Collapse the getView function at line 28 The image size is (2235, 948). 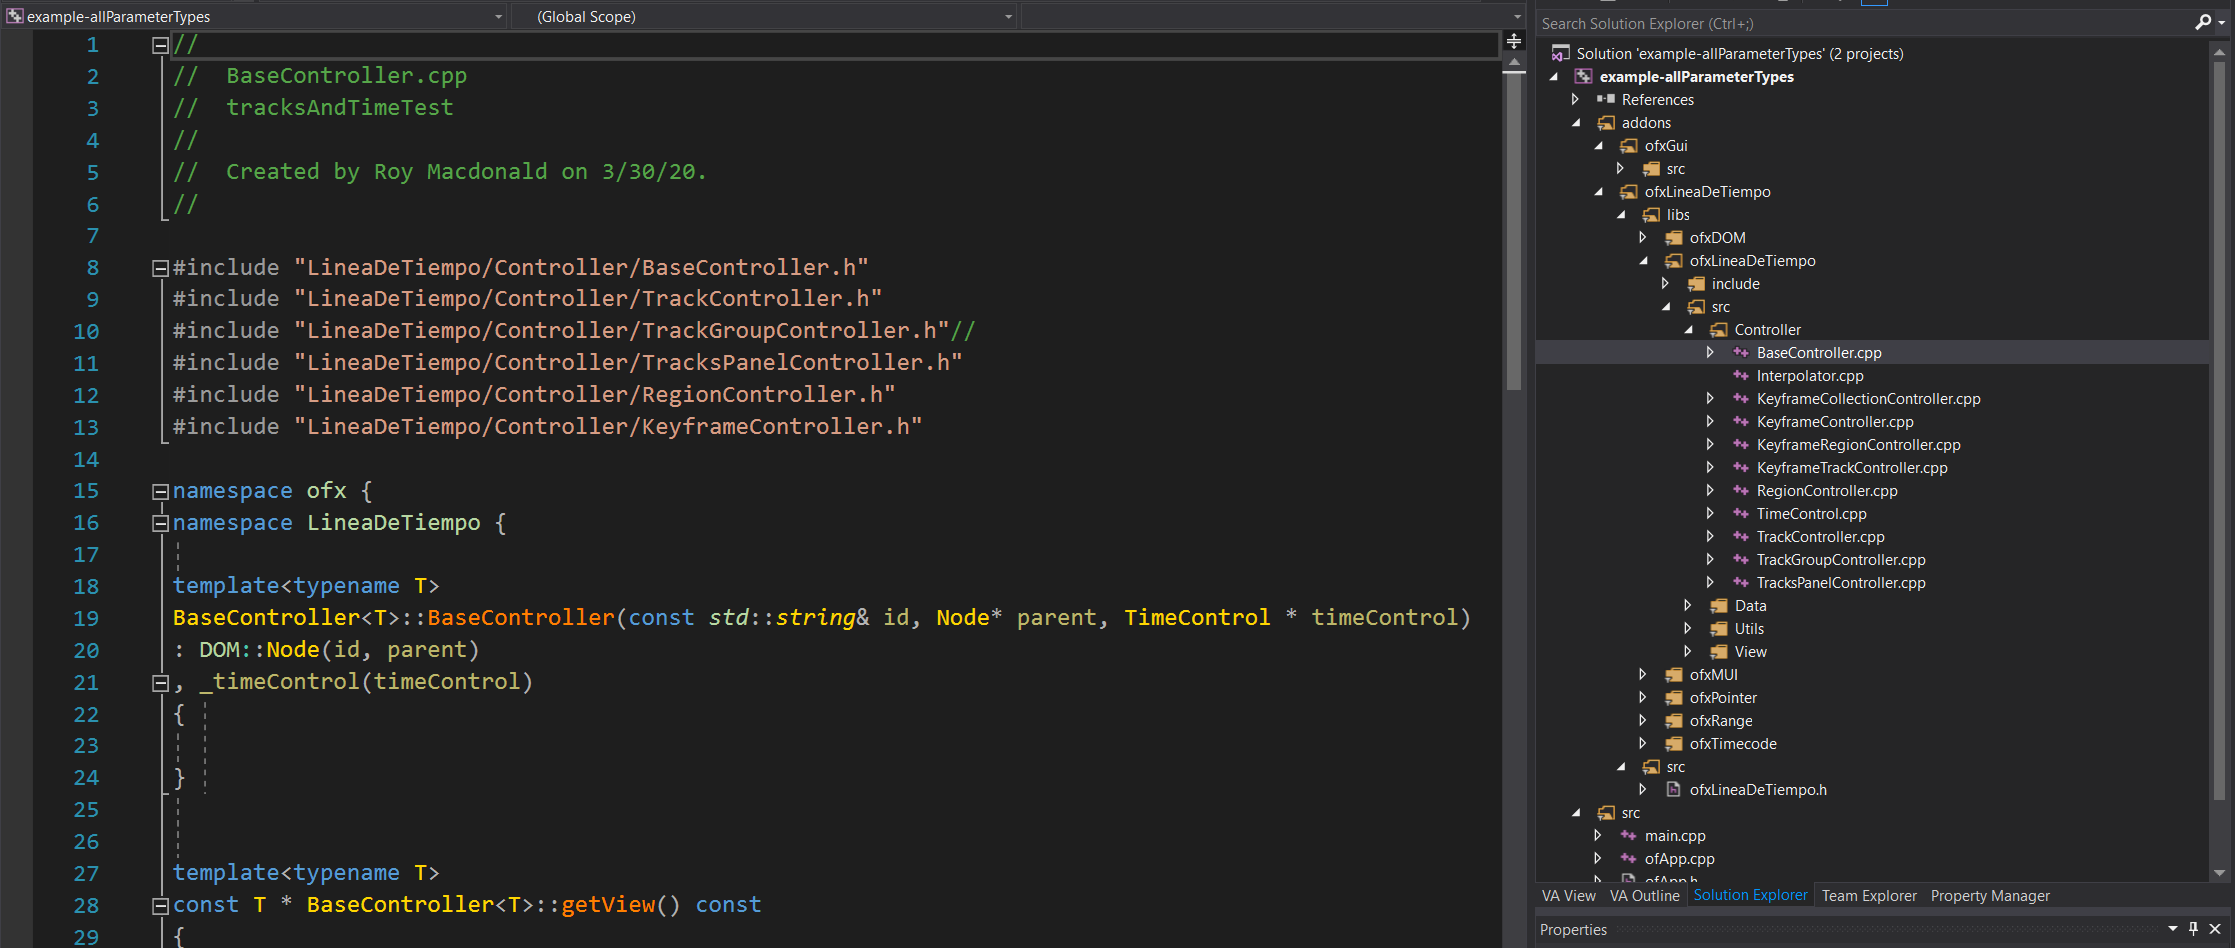160,906
